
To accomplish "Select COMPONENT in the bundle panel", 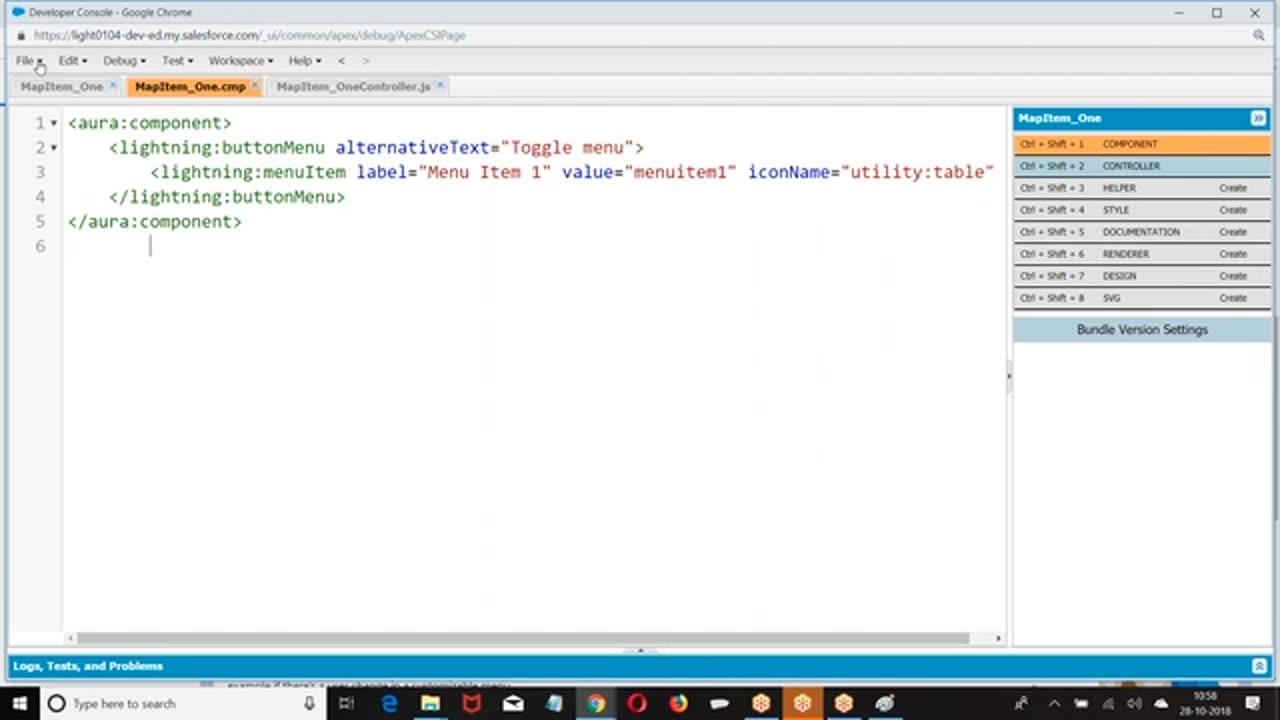I will click(x=1142, y=144).
